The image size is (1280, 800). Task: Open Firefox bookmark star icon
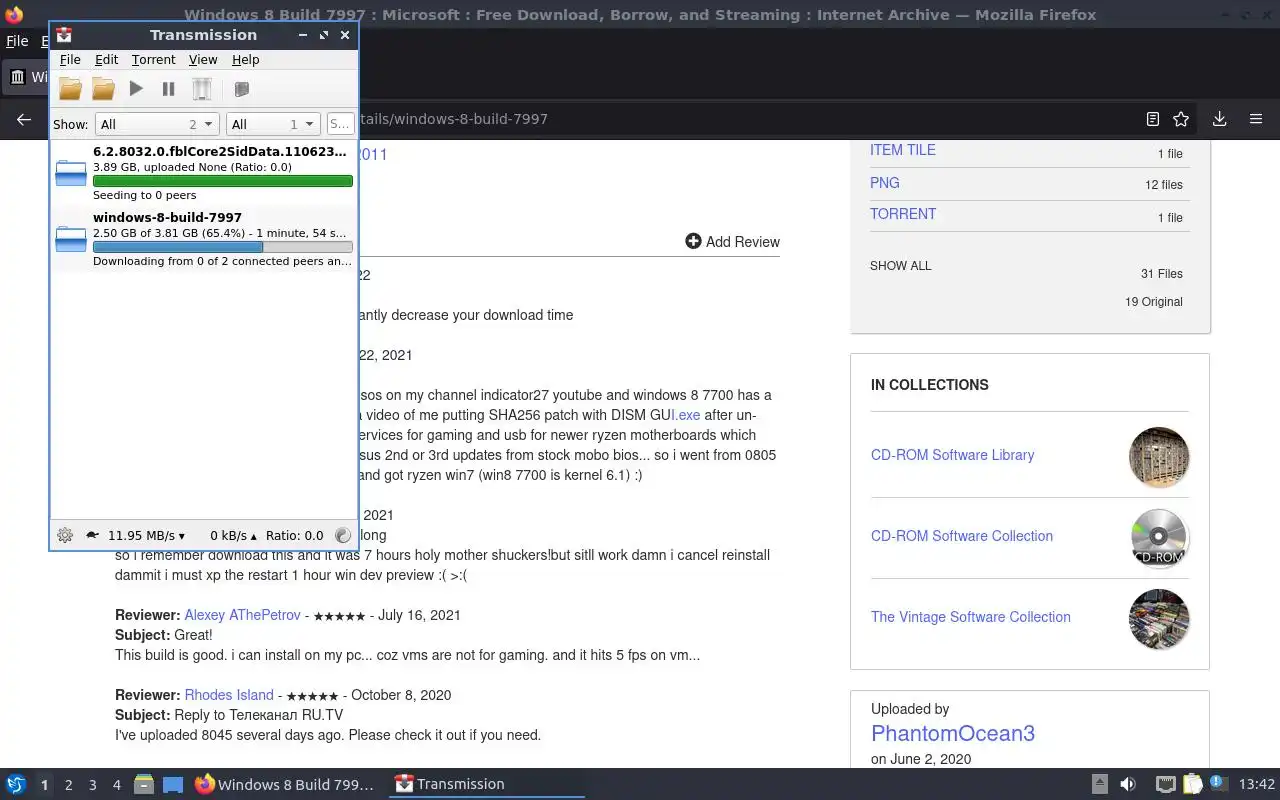[x=1181, y=119]
